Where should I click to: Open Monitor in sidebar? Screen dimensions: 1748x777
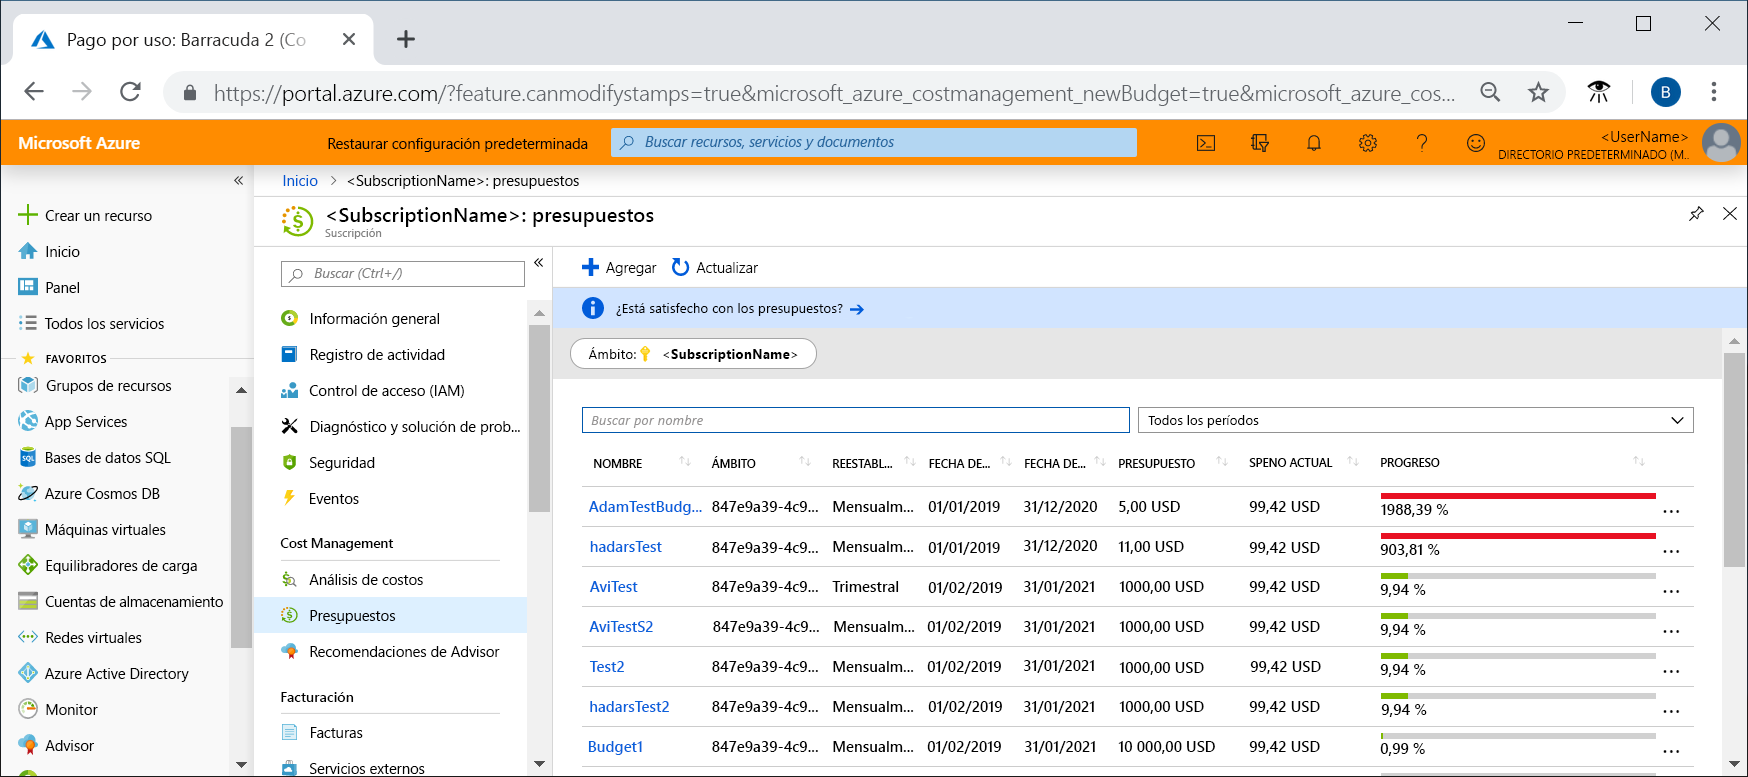click(71, 710)
